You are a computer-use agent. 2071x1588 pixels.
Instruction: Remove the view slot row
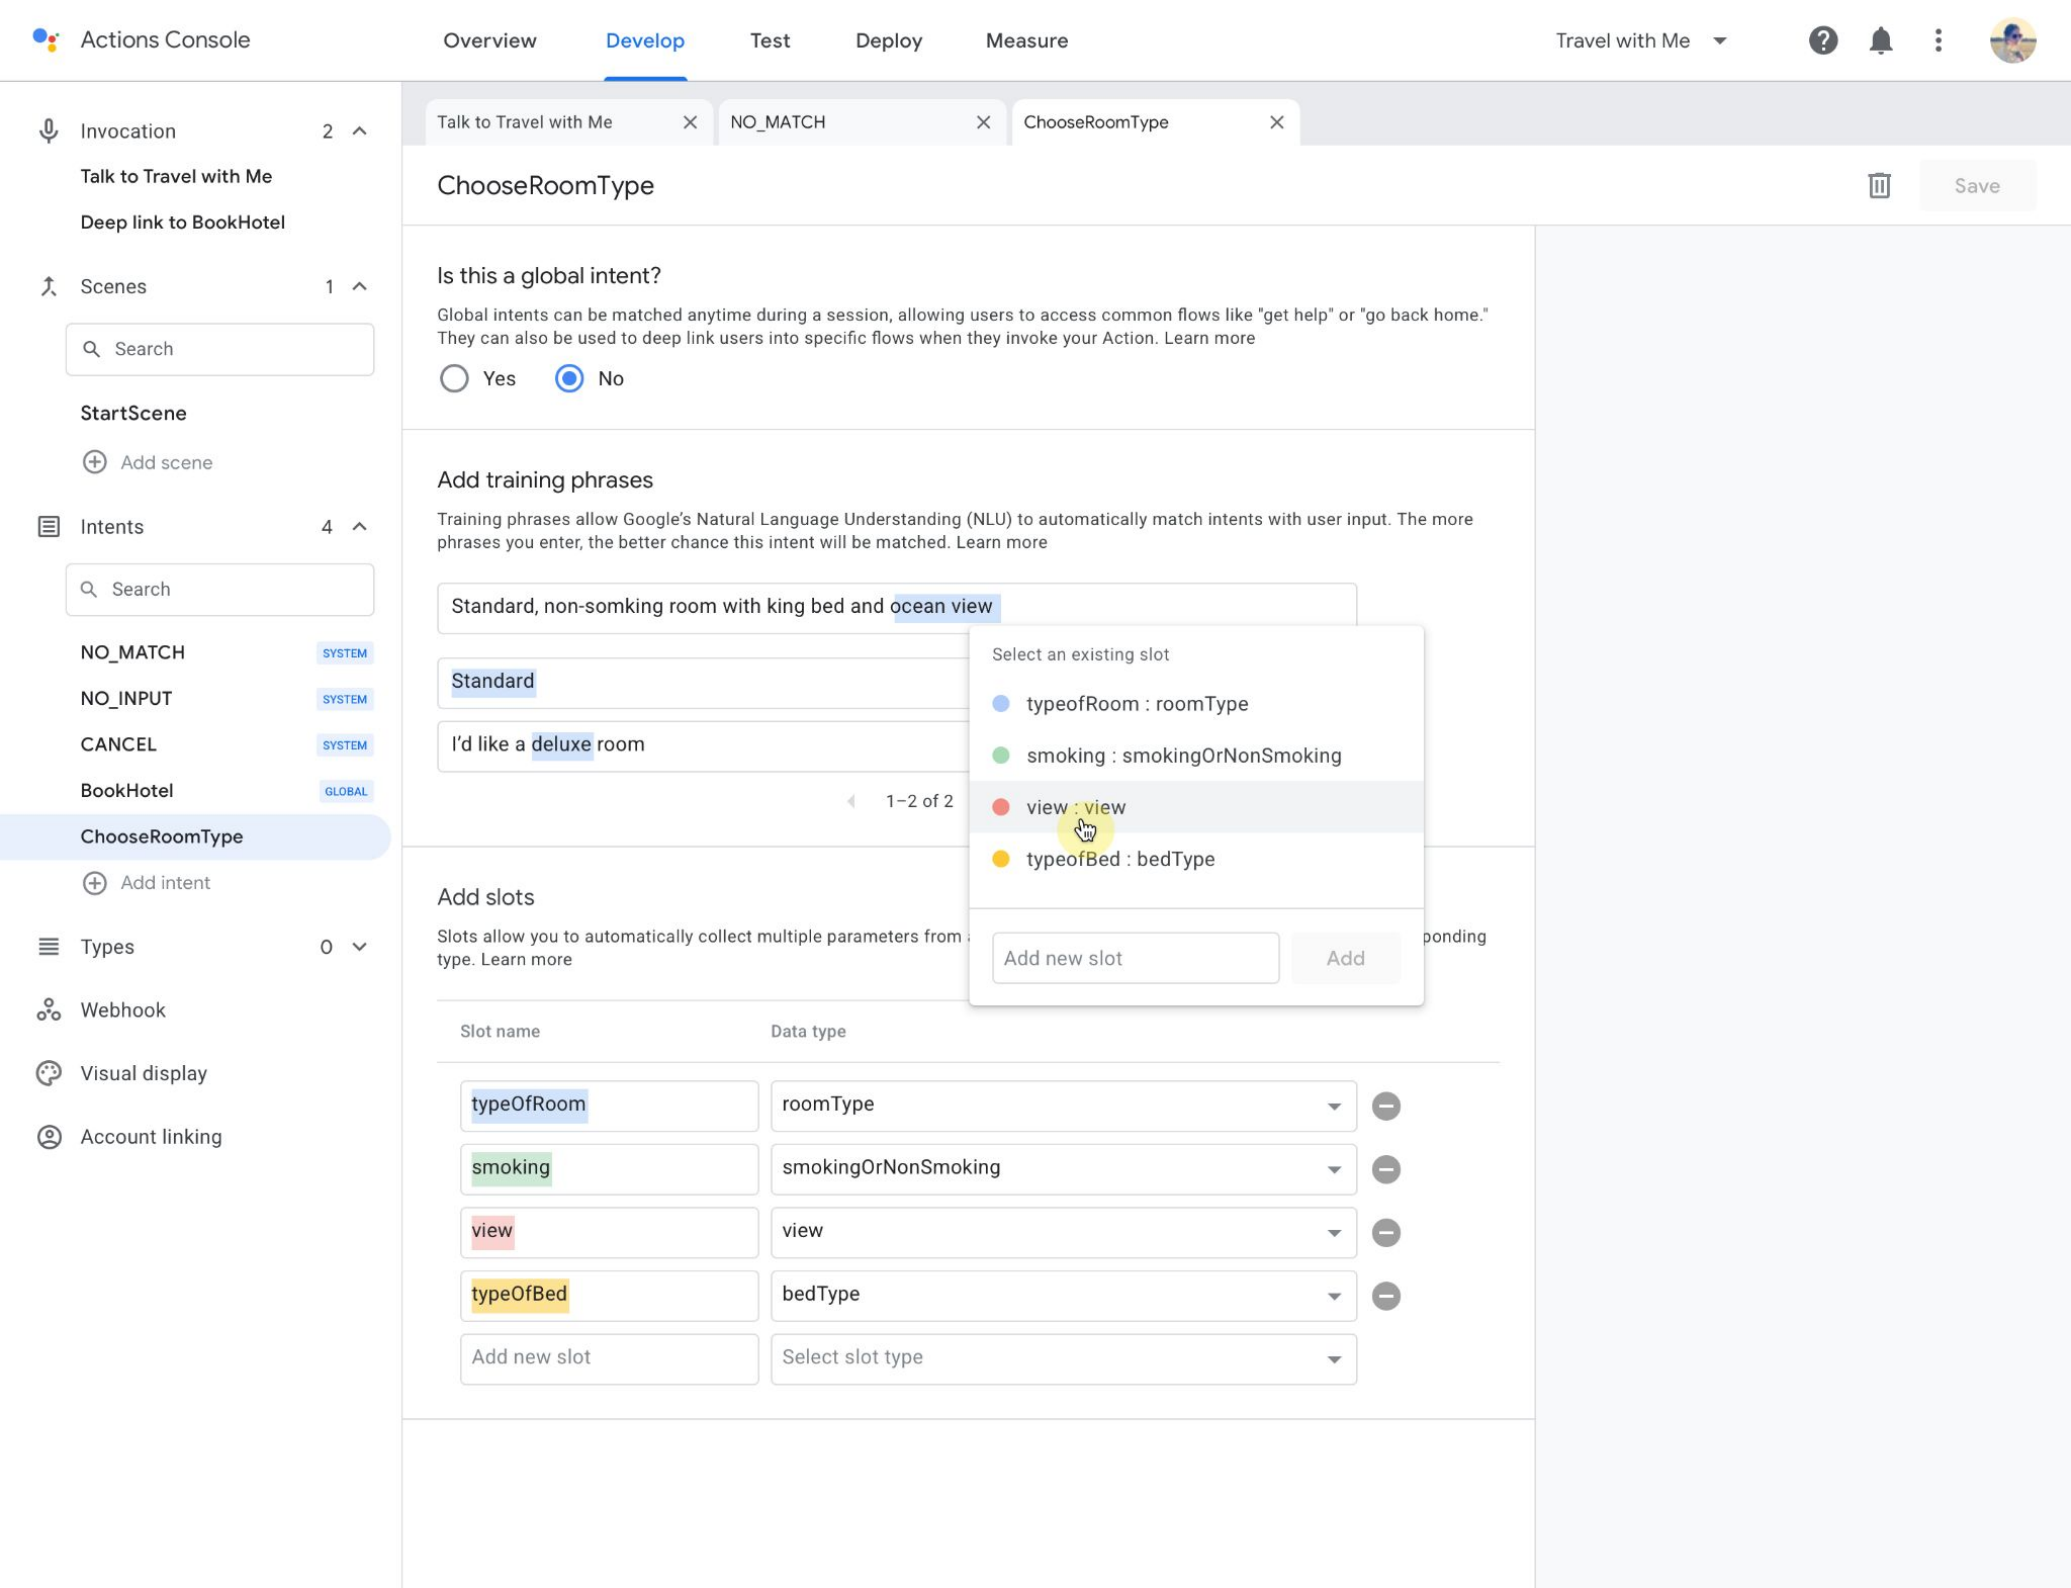coord(1385,1232)
